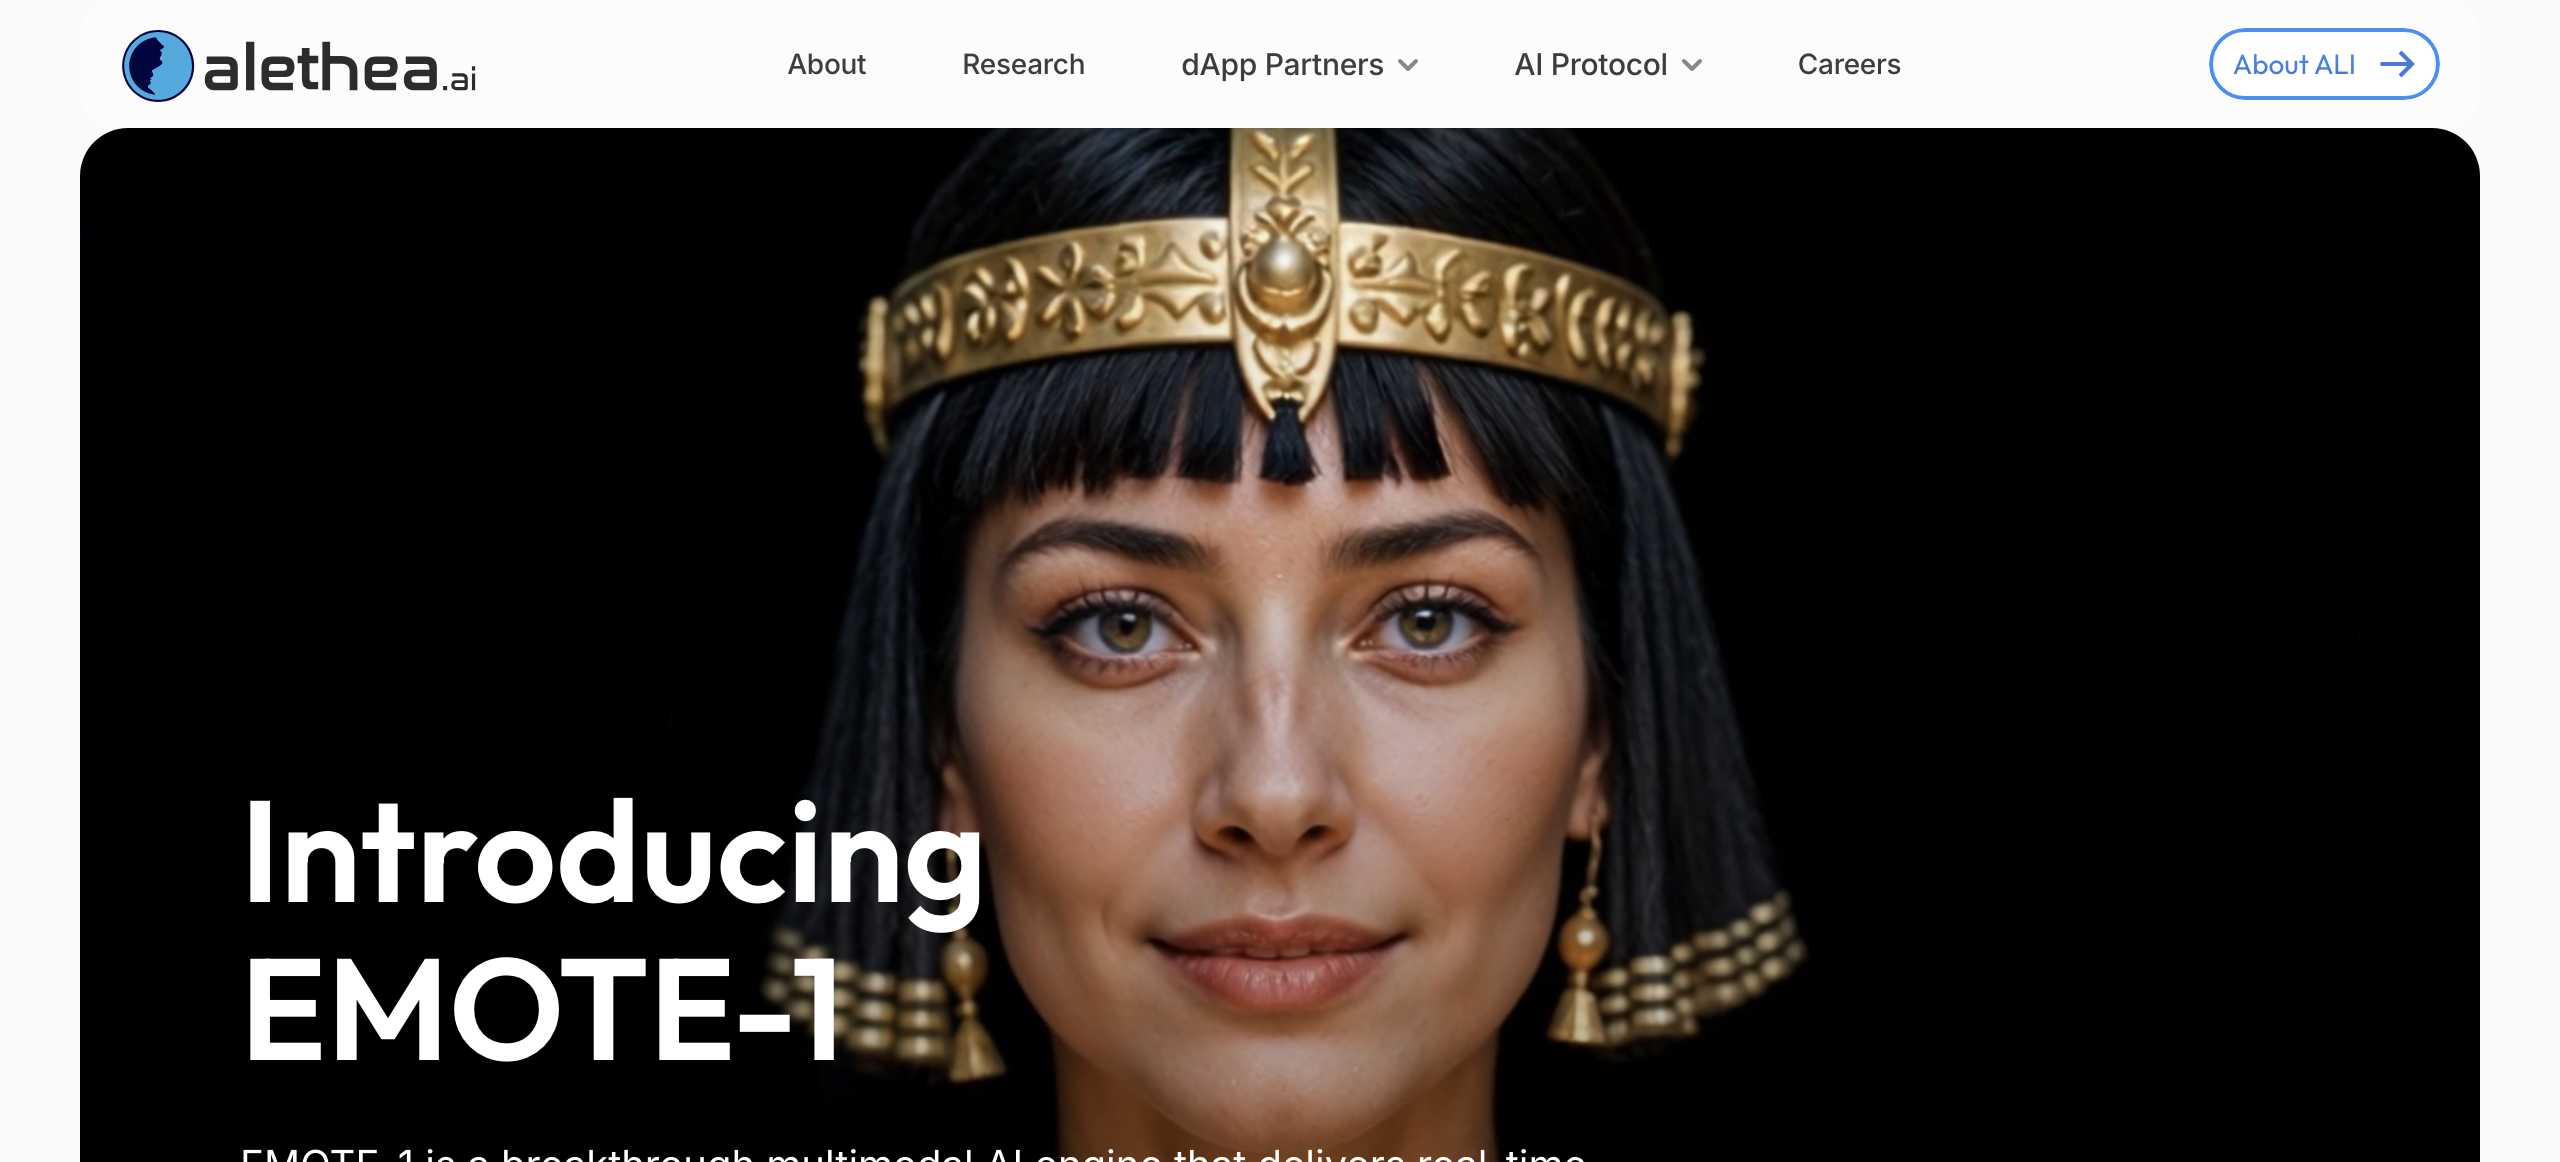2560x1162 pixels.
Task: Open the dApp Partners menu label
Action: point(1282,64)
